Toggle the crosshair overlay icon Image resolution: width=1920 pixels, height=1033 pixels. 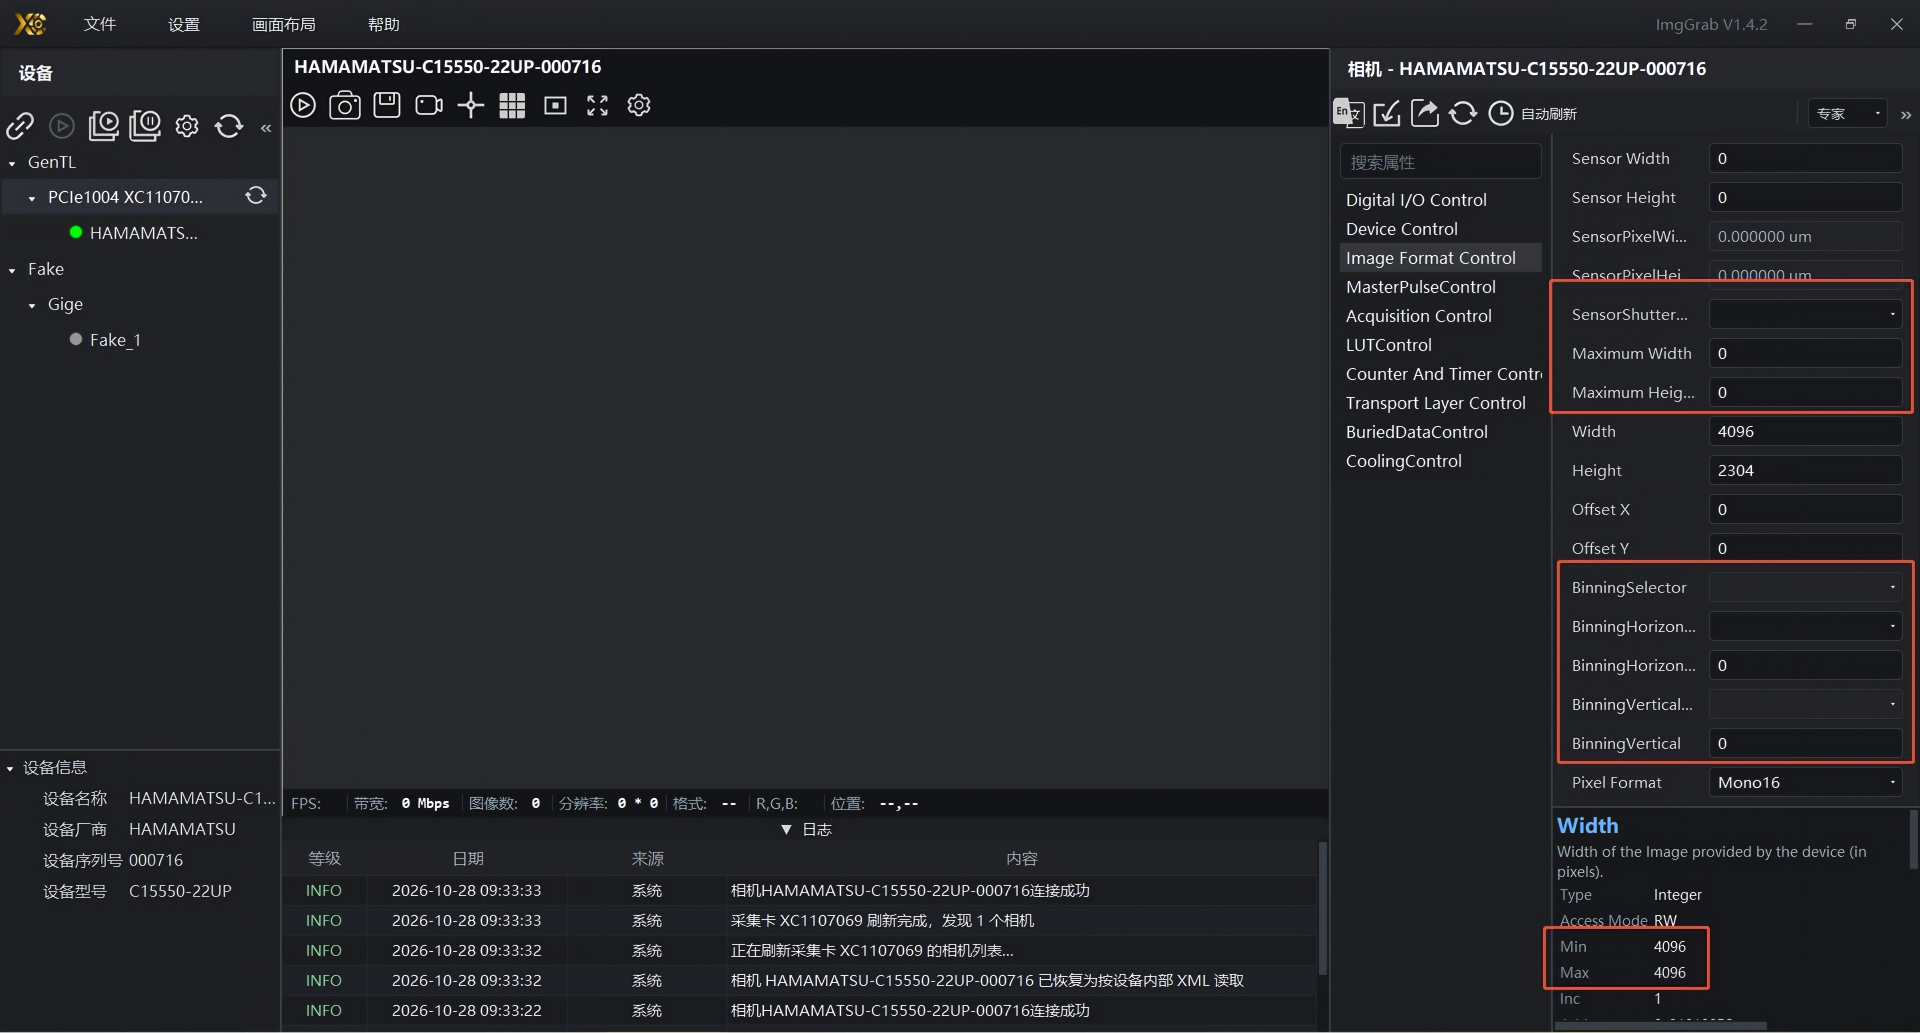pyautogui.click(x=471, y=105)
